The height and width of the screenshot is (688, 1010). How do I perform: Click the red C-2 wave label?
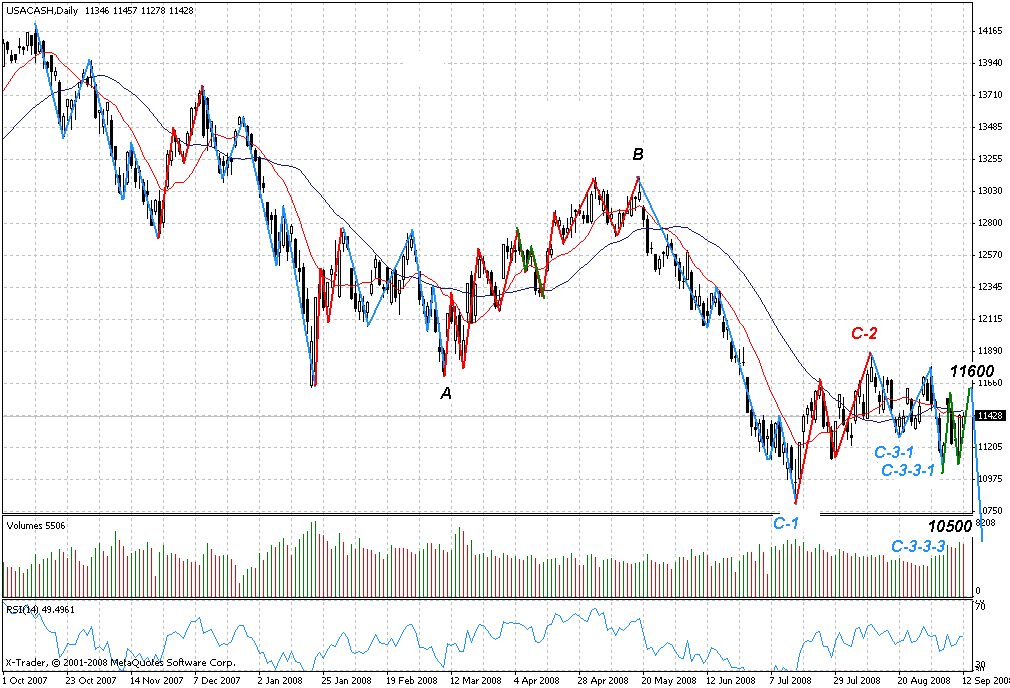click(864, 334)
